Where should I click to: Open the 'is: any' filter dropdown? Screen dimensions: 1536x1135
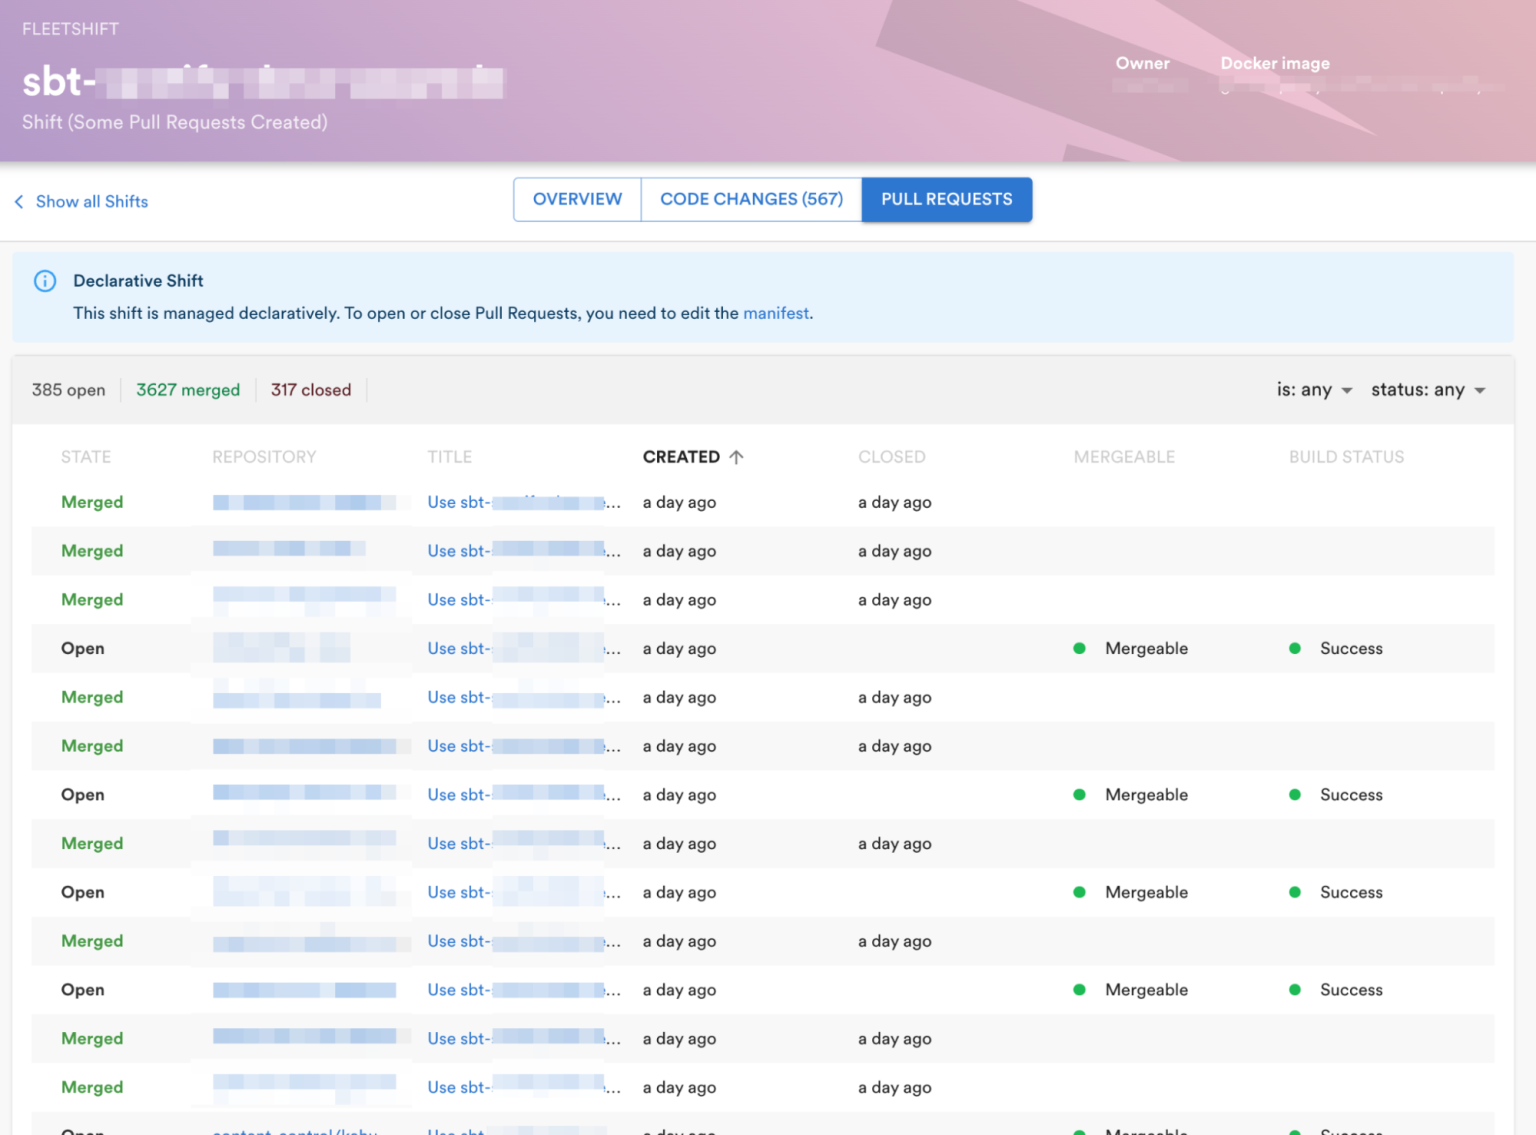click(1313, 390)
